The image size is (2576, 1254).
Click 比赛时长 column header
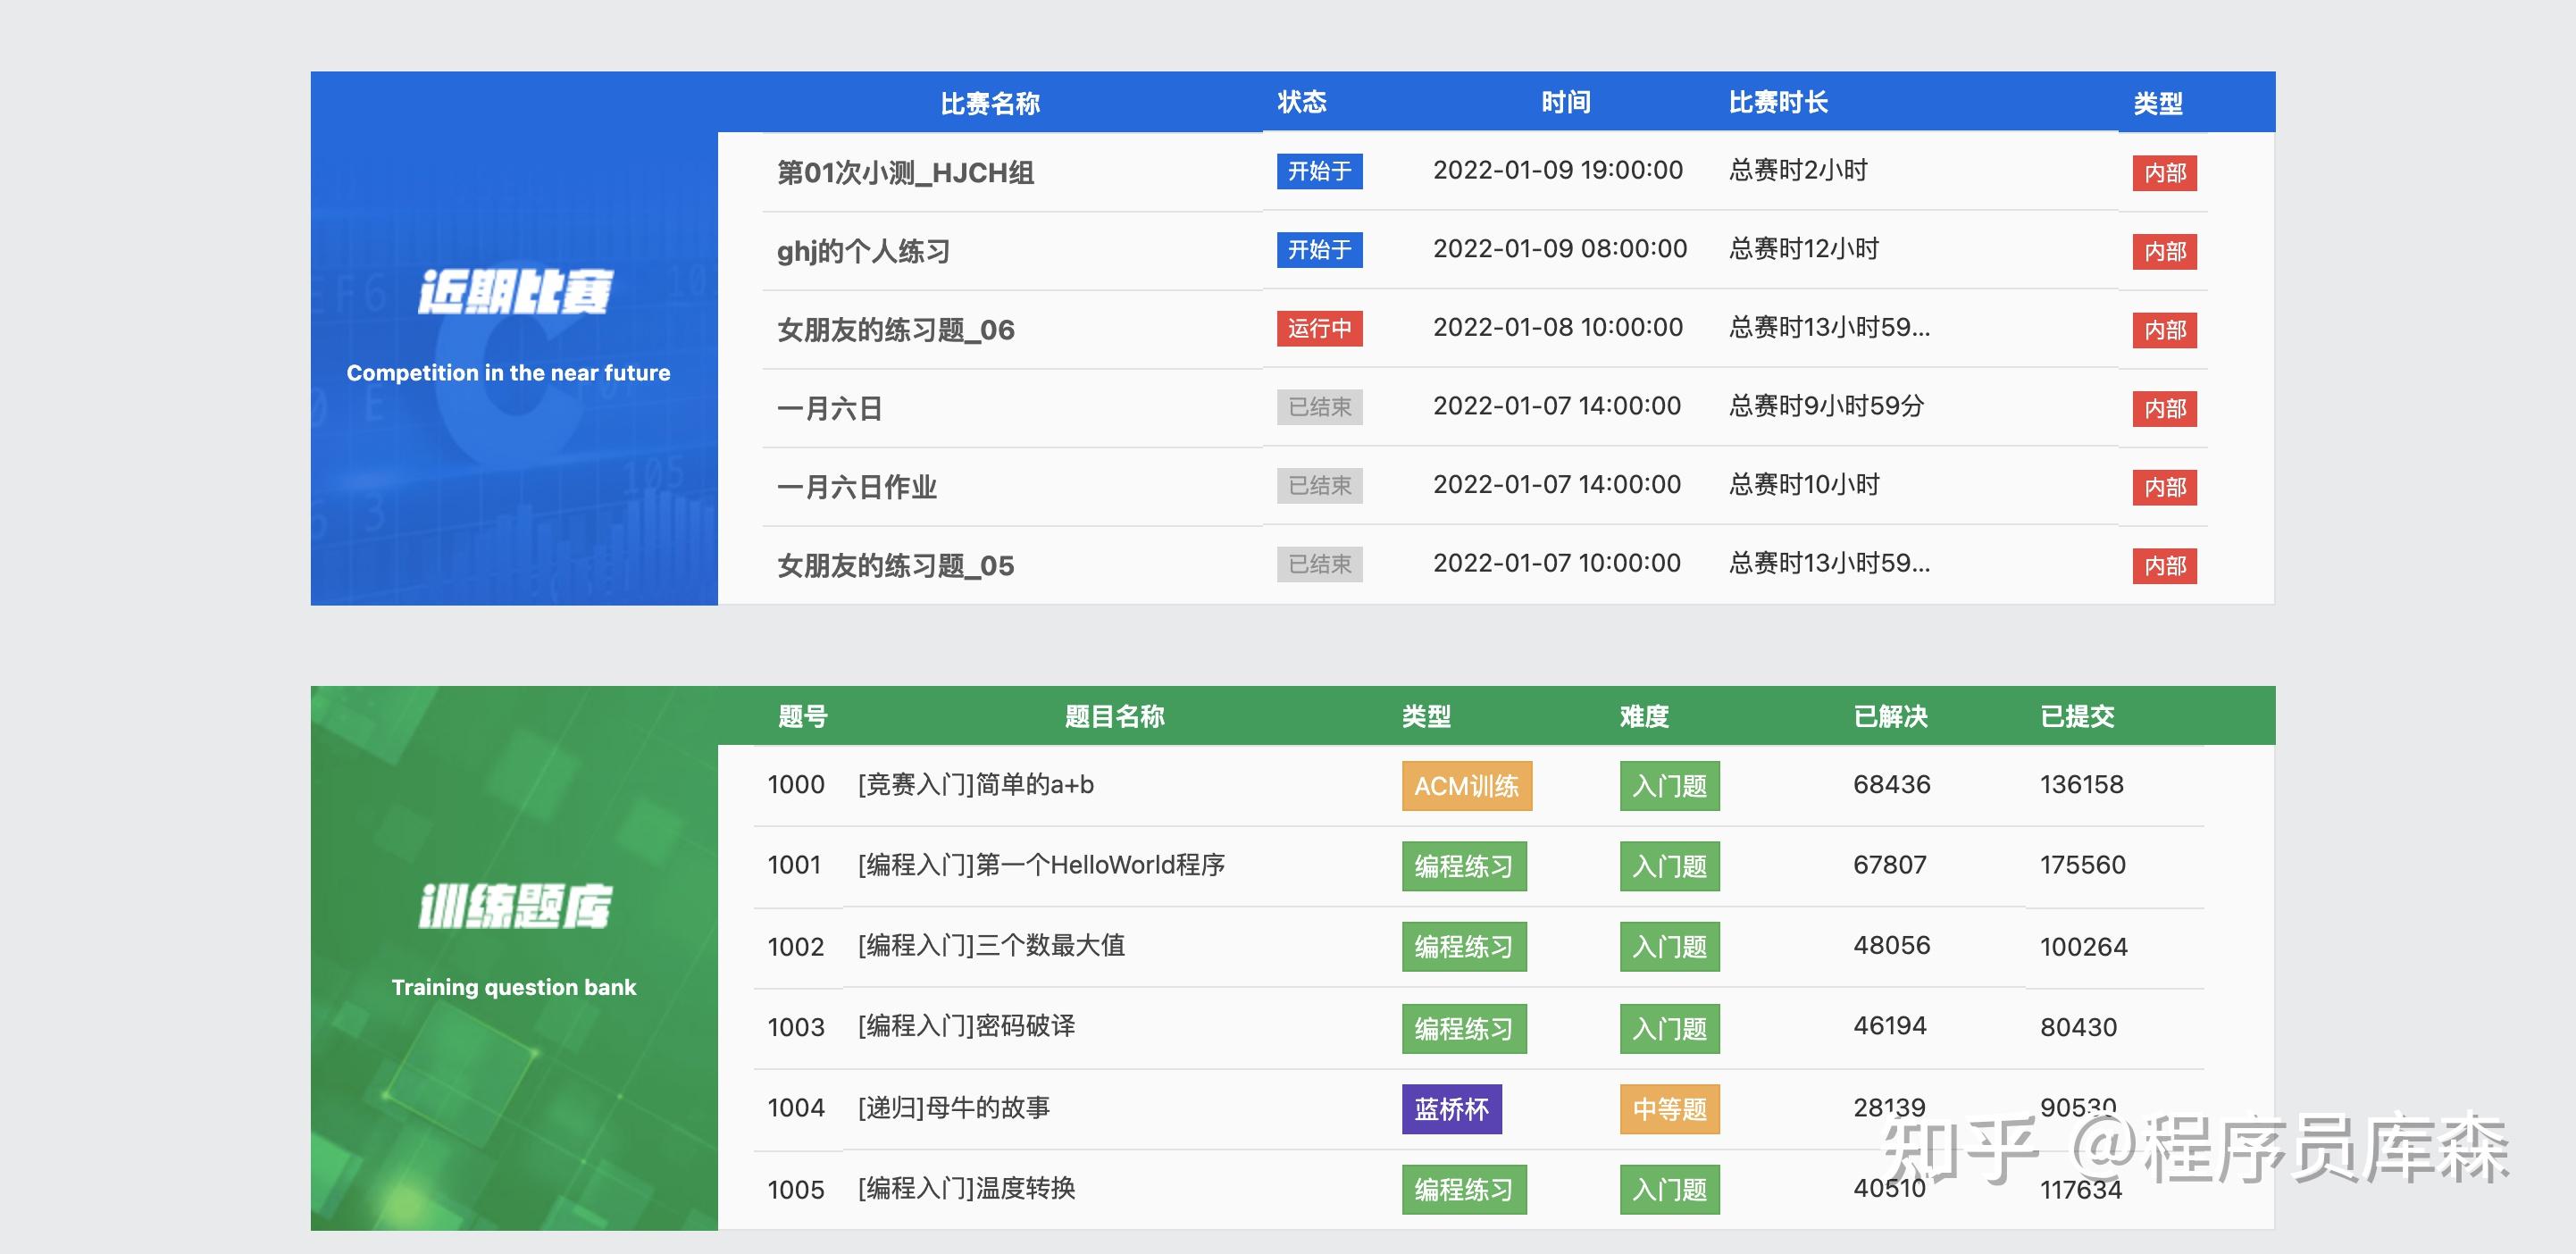pos(1778,102)
